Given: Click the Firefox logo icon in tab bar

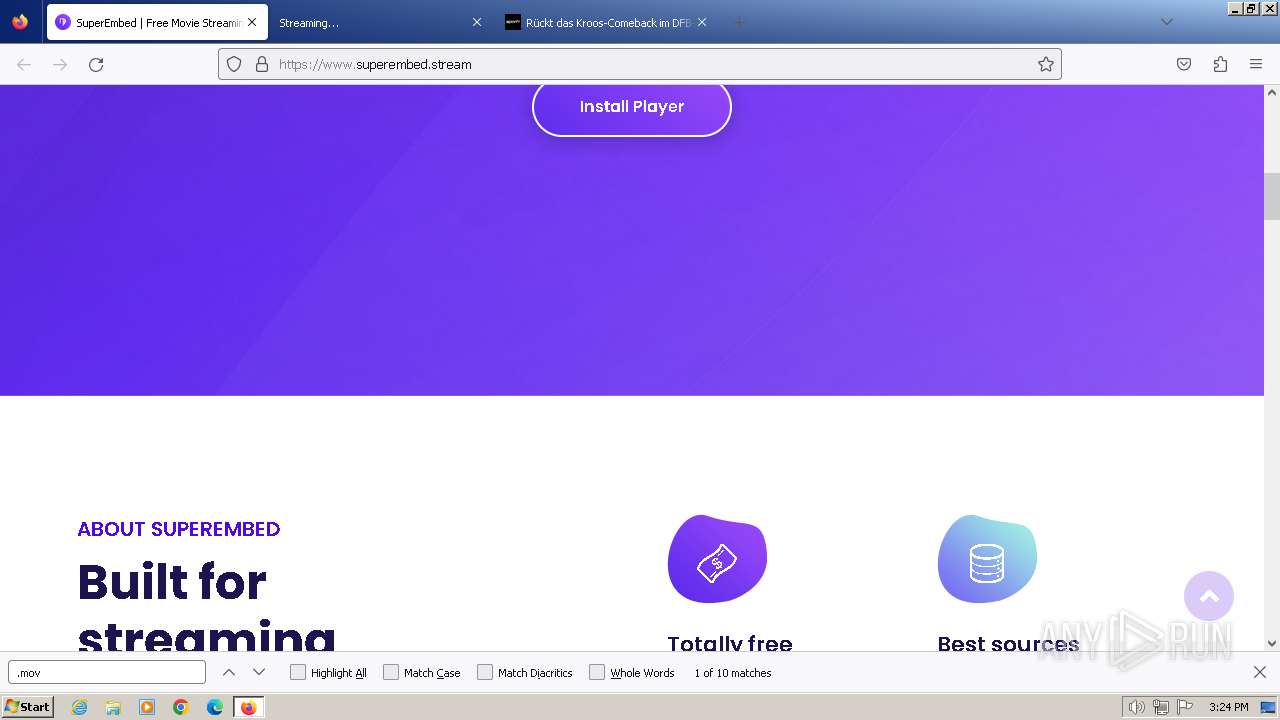Looking at the screenshot, I should tap(20, 22).
